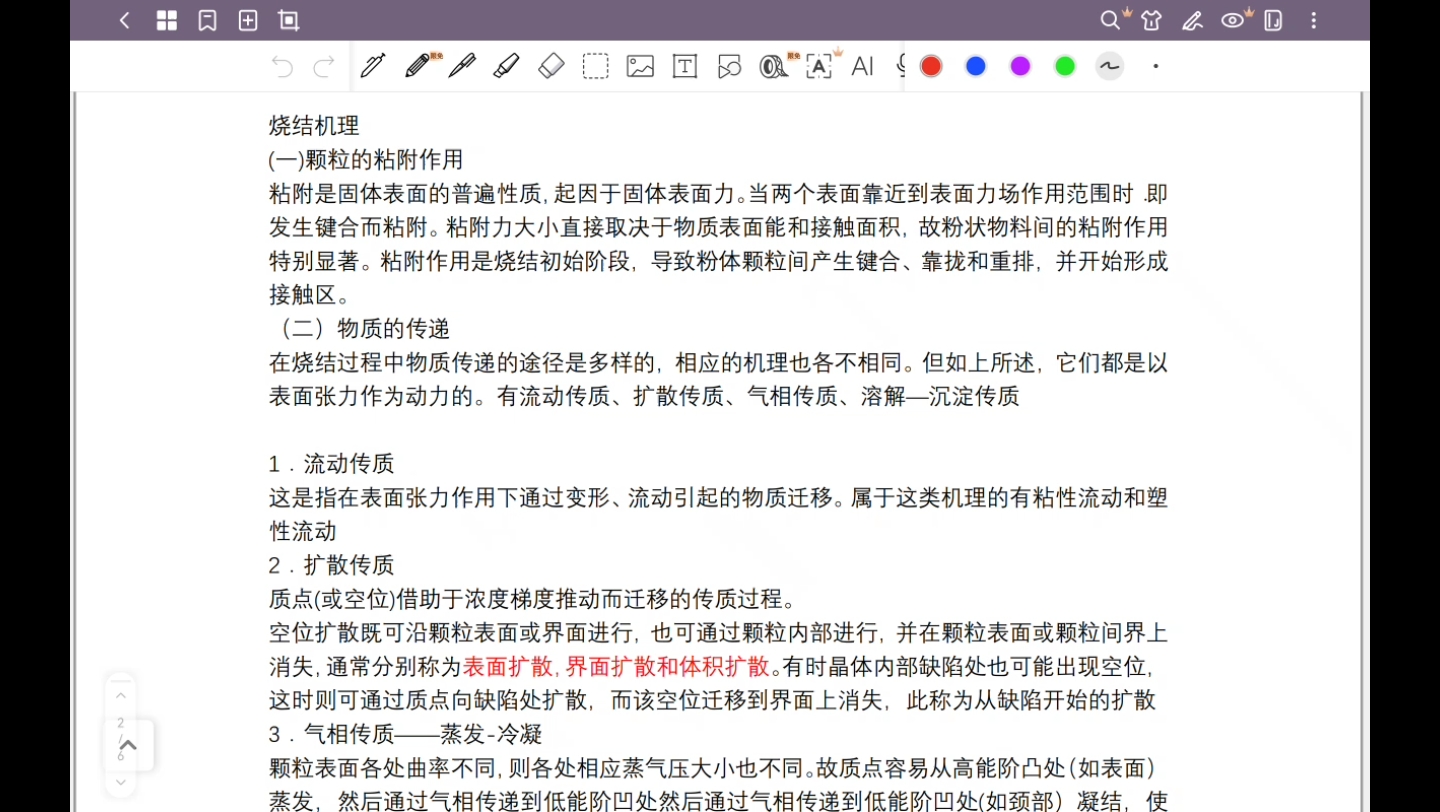Insert a text box
The height and width of the screenshot is (812, 1440).
[685, 67]
